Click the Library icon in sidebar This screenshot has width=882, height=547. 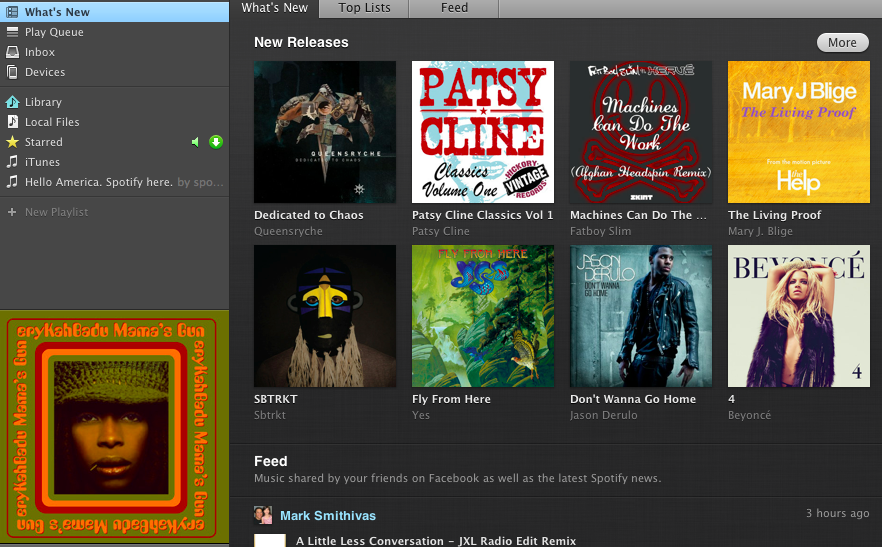pyautogui.click(x=12, y=102)
